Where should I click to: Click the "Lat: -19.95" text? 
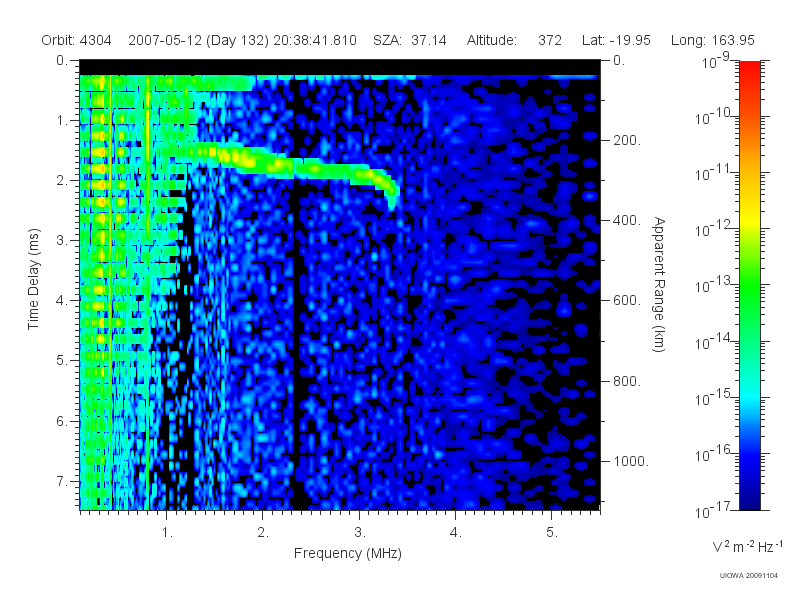click(616, 40)
